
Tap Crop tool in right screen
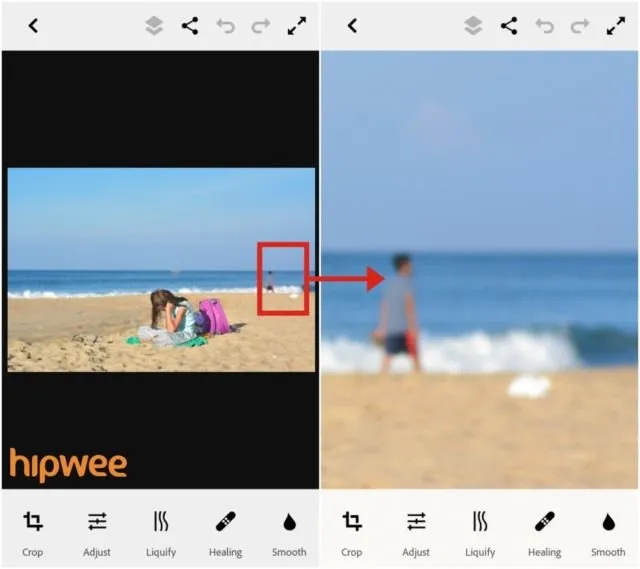[352, 533]
